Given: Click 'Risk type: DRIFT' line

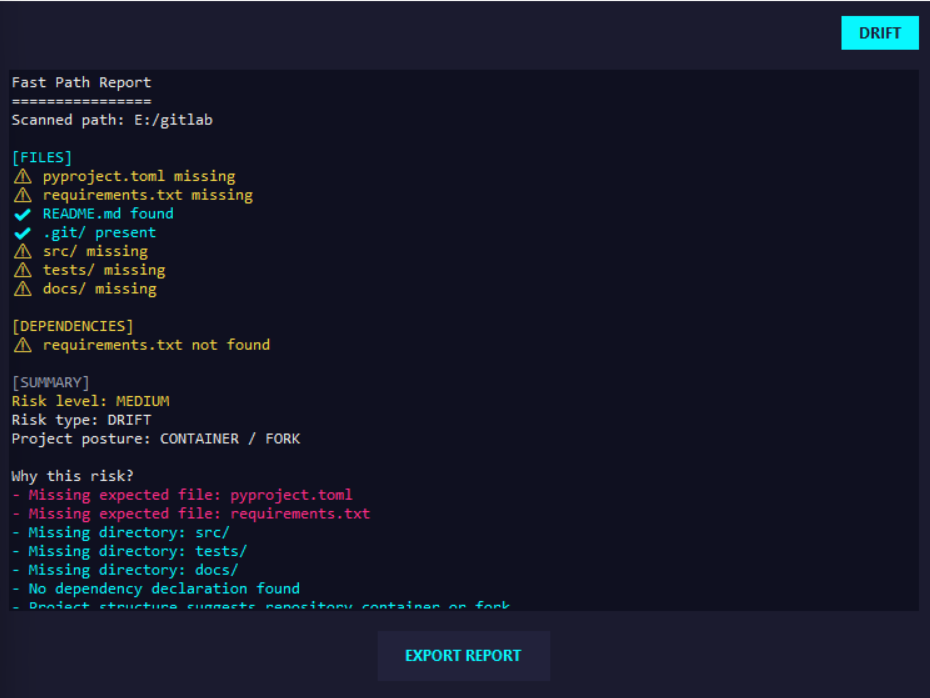Looking at the screenshot, I should pyautogui.click(x=81, y=420).
